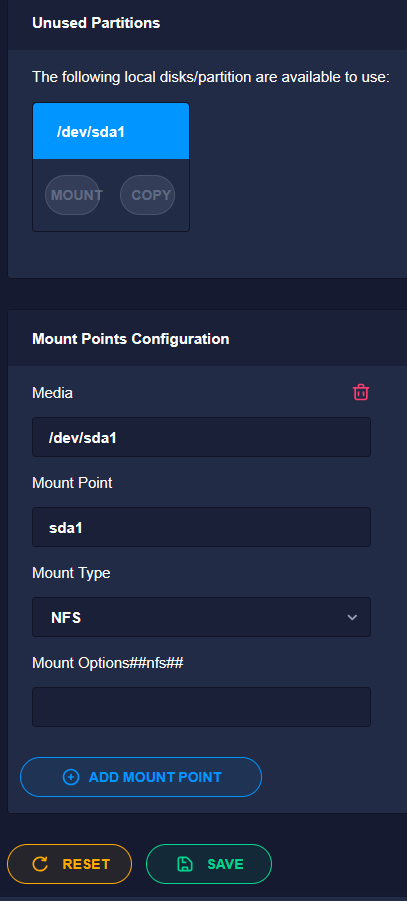The height and width of the screenshot is (901, 407).
Task: Click the MOUNT button for /dev/sda1
Action: 73,195
